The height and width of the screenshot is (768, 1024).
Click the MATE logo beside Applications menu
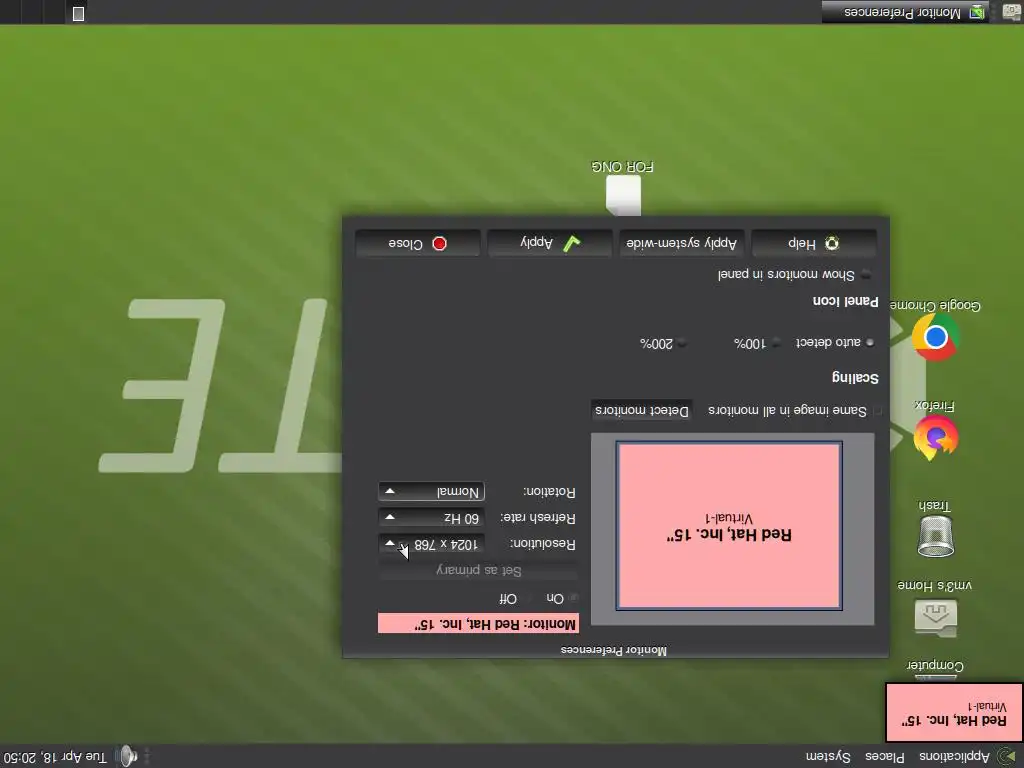coord(1008,756)
